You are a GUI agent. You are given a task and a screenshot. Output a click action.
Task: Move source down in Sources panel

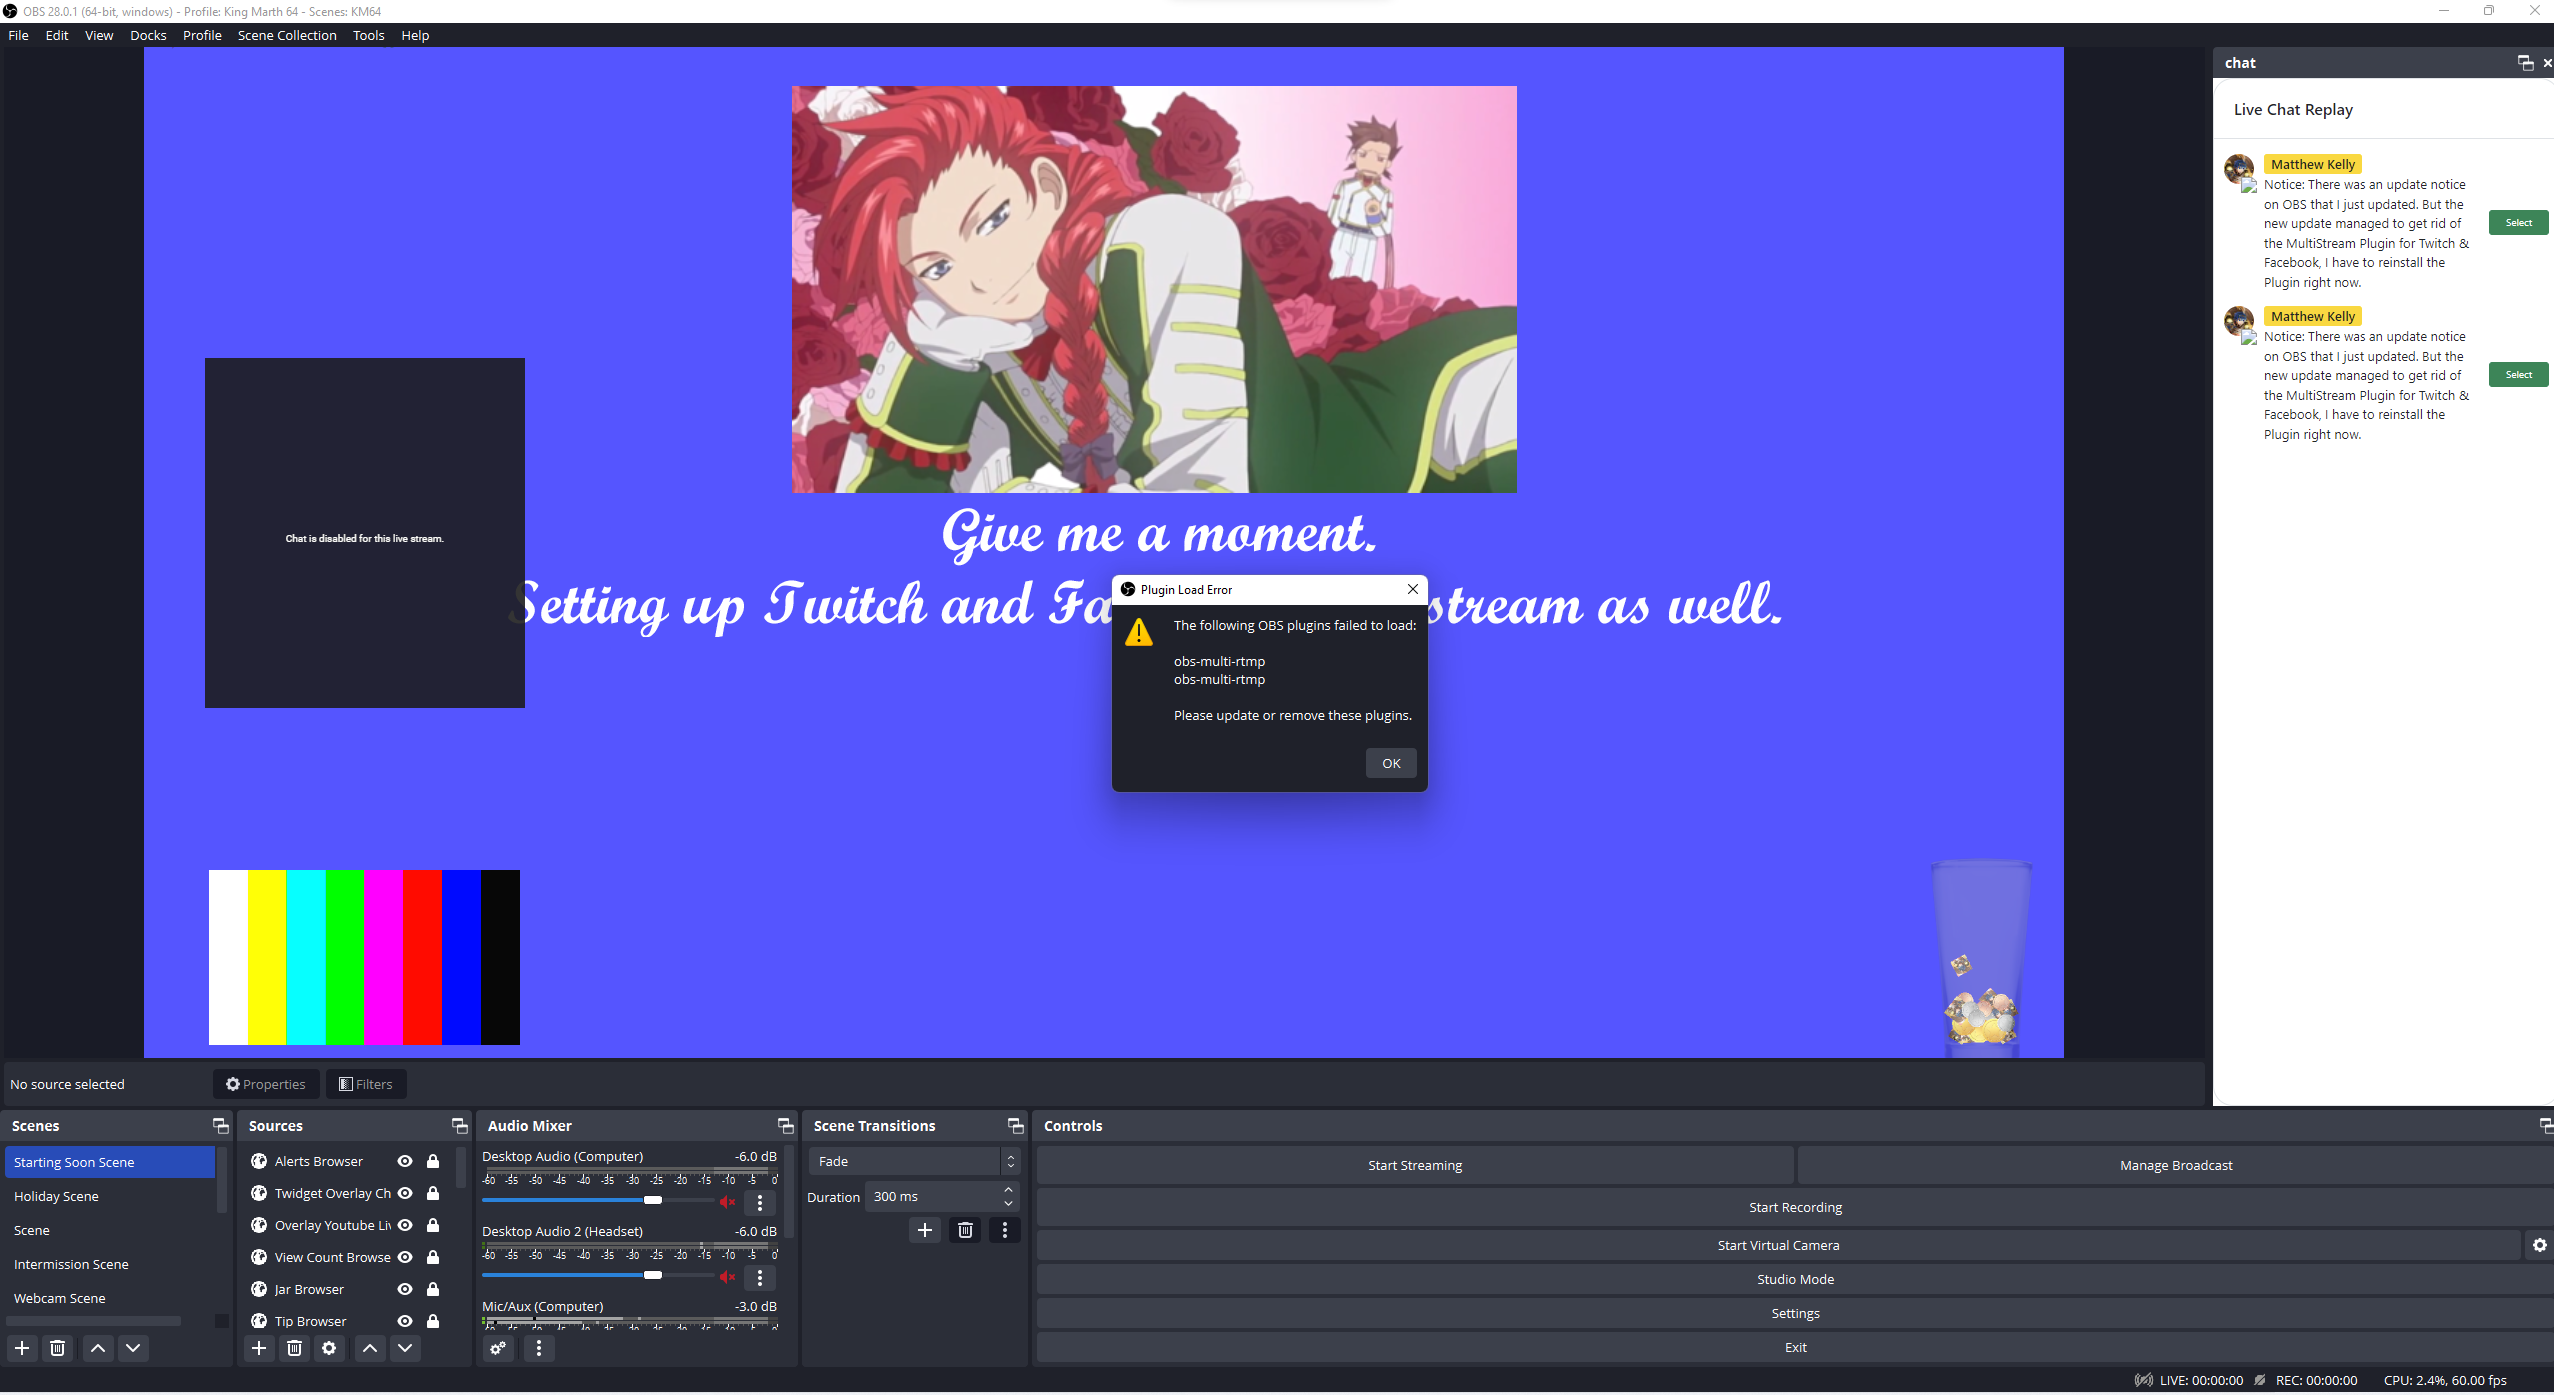click(x=405, y=1348)
